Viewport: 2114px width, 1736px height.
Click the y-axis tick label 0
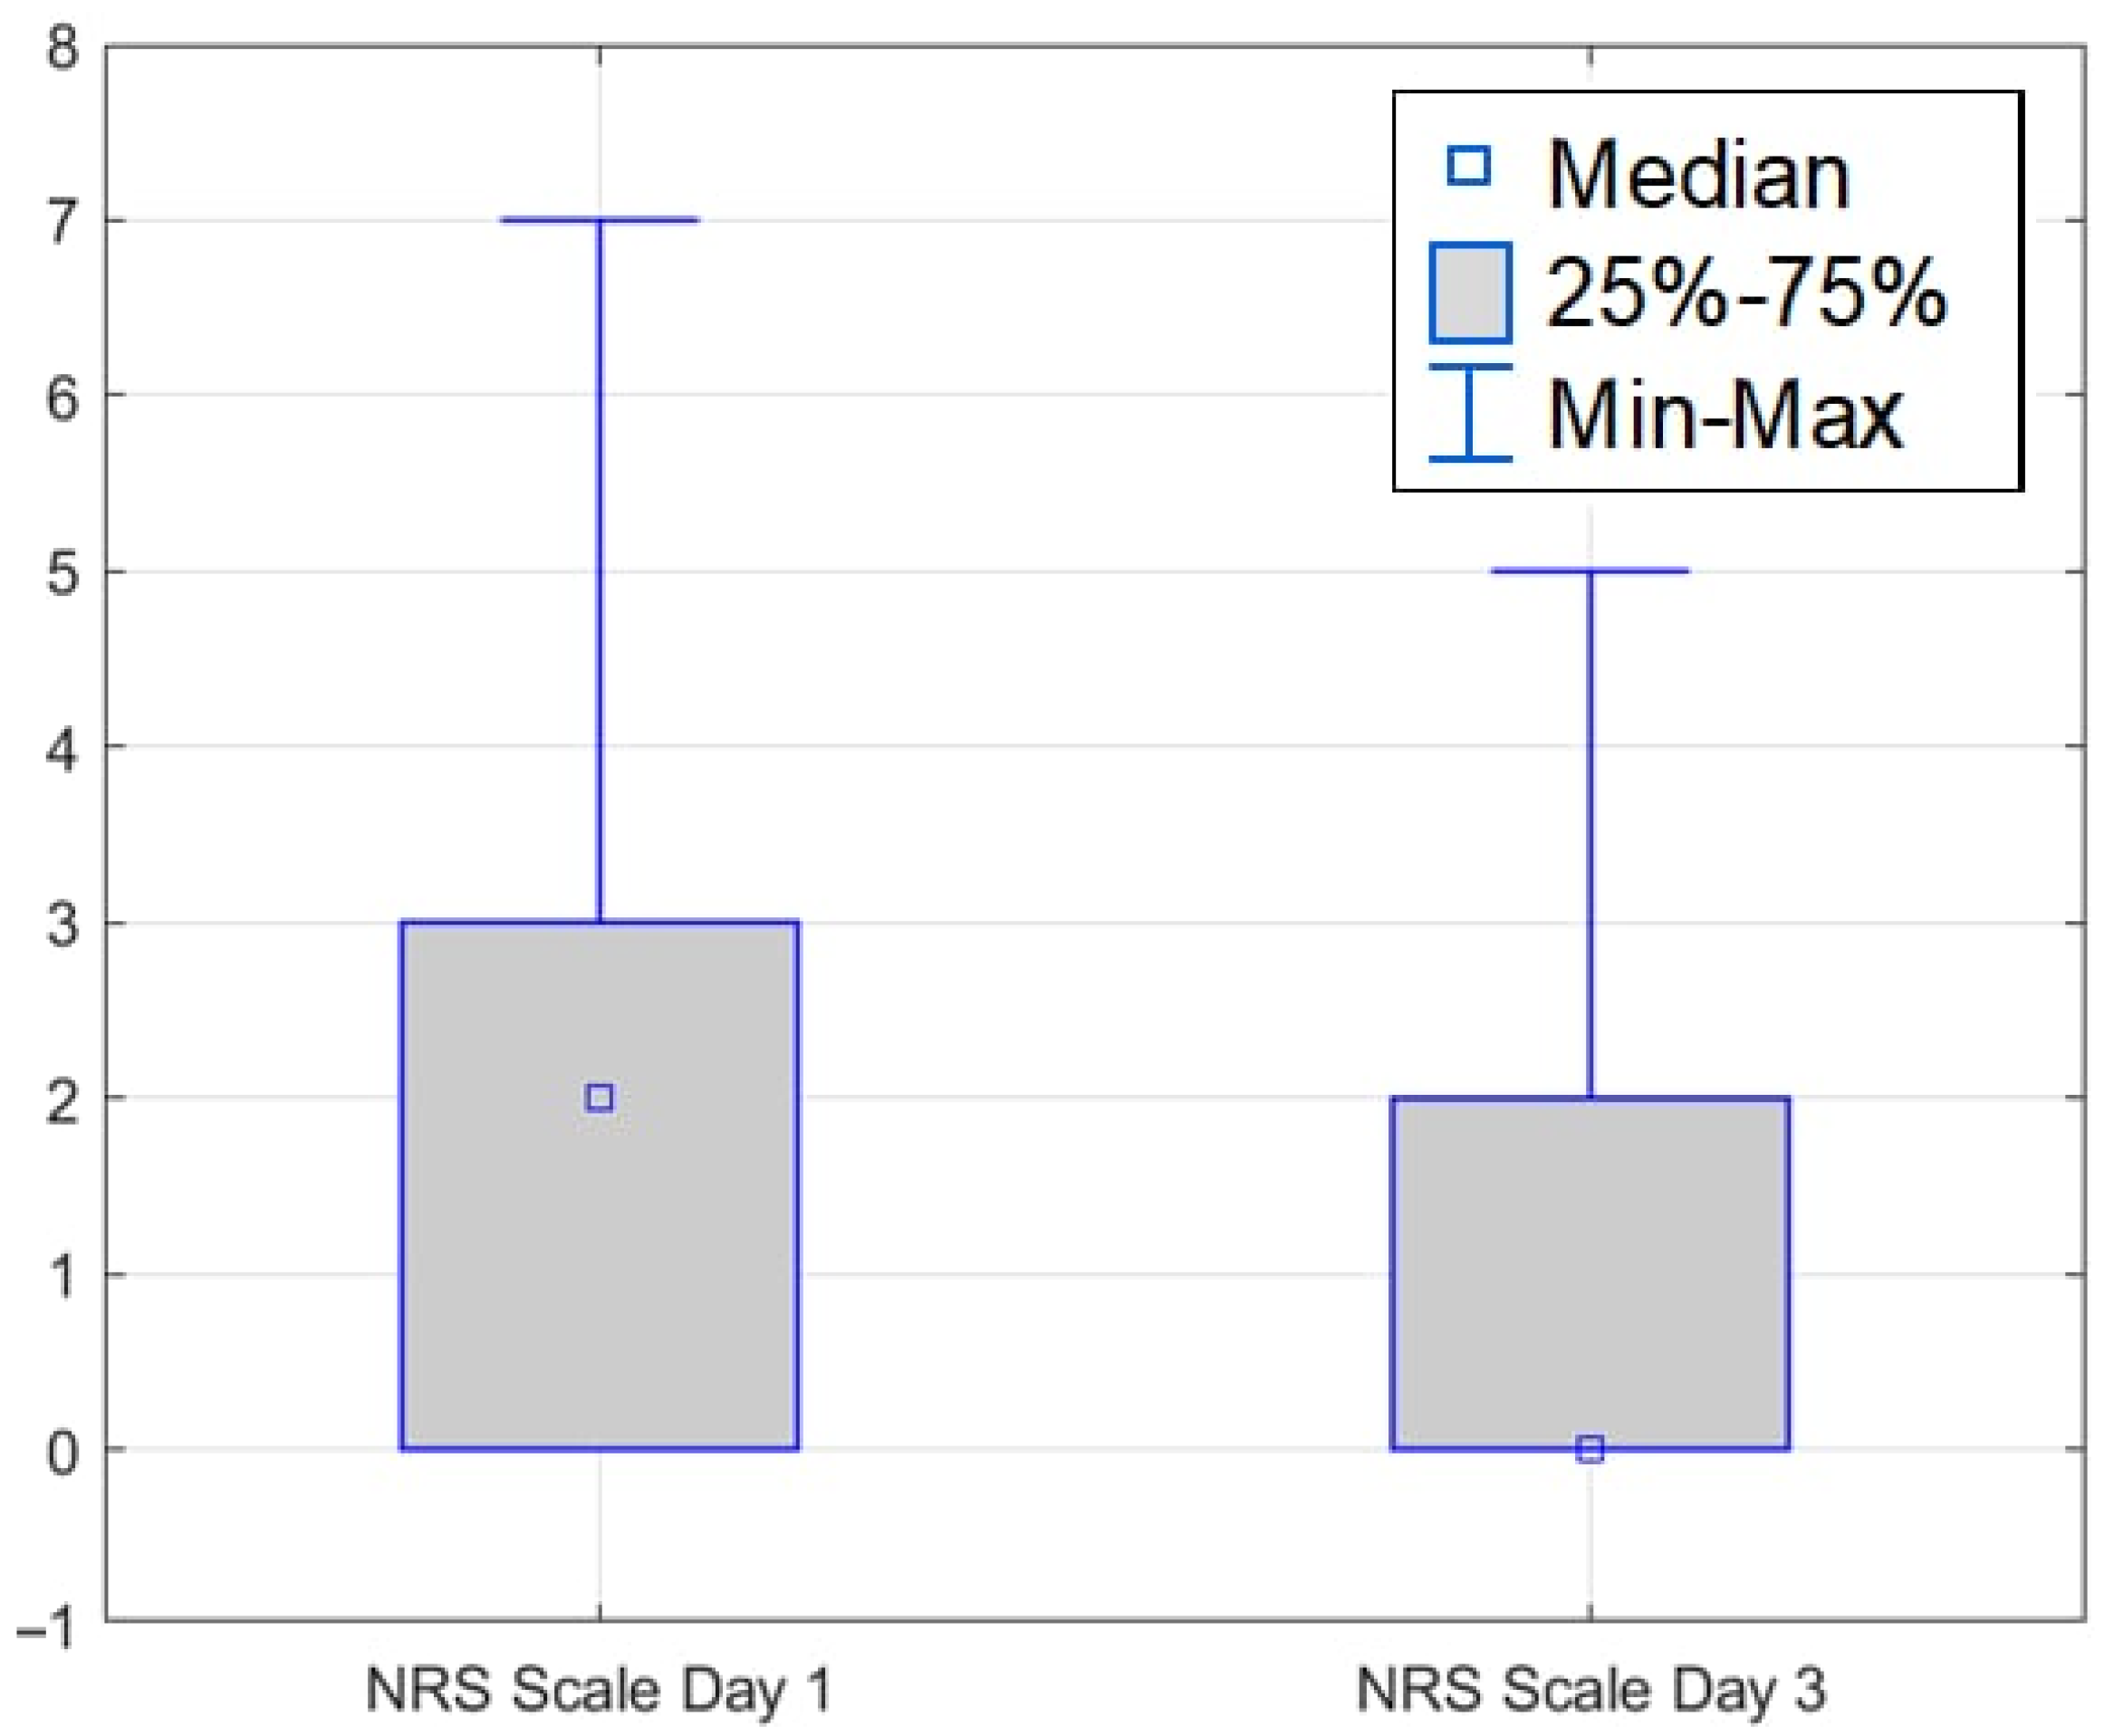click(x=62, y=1451)
